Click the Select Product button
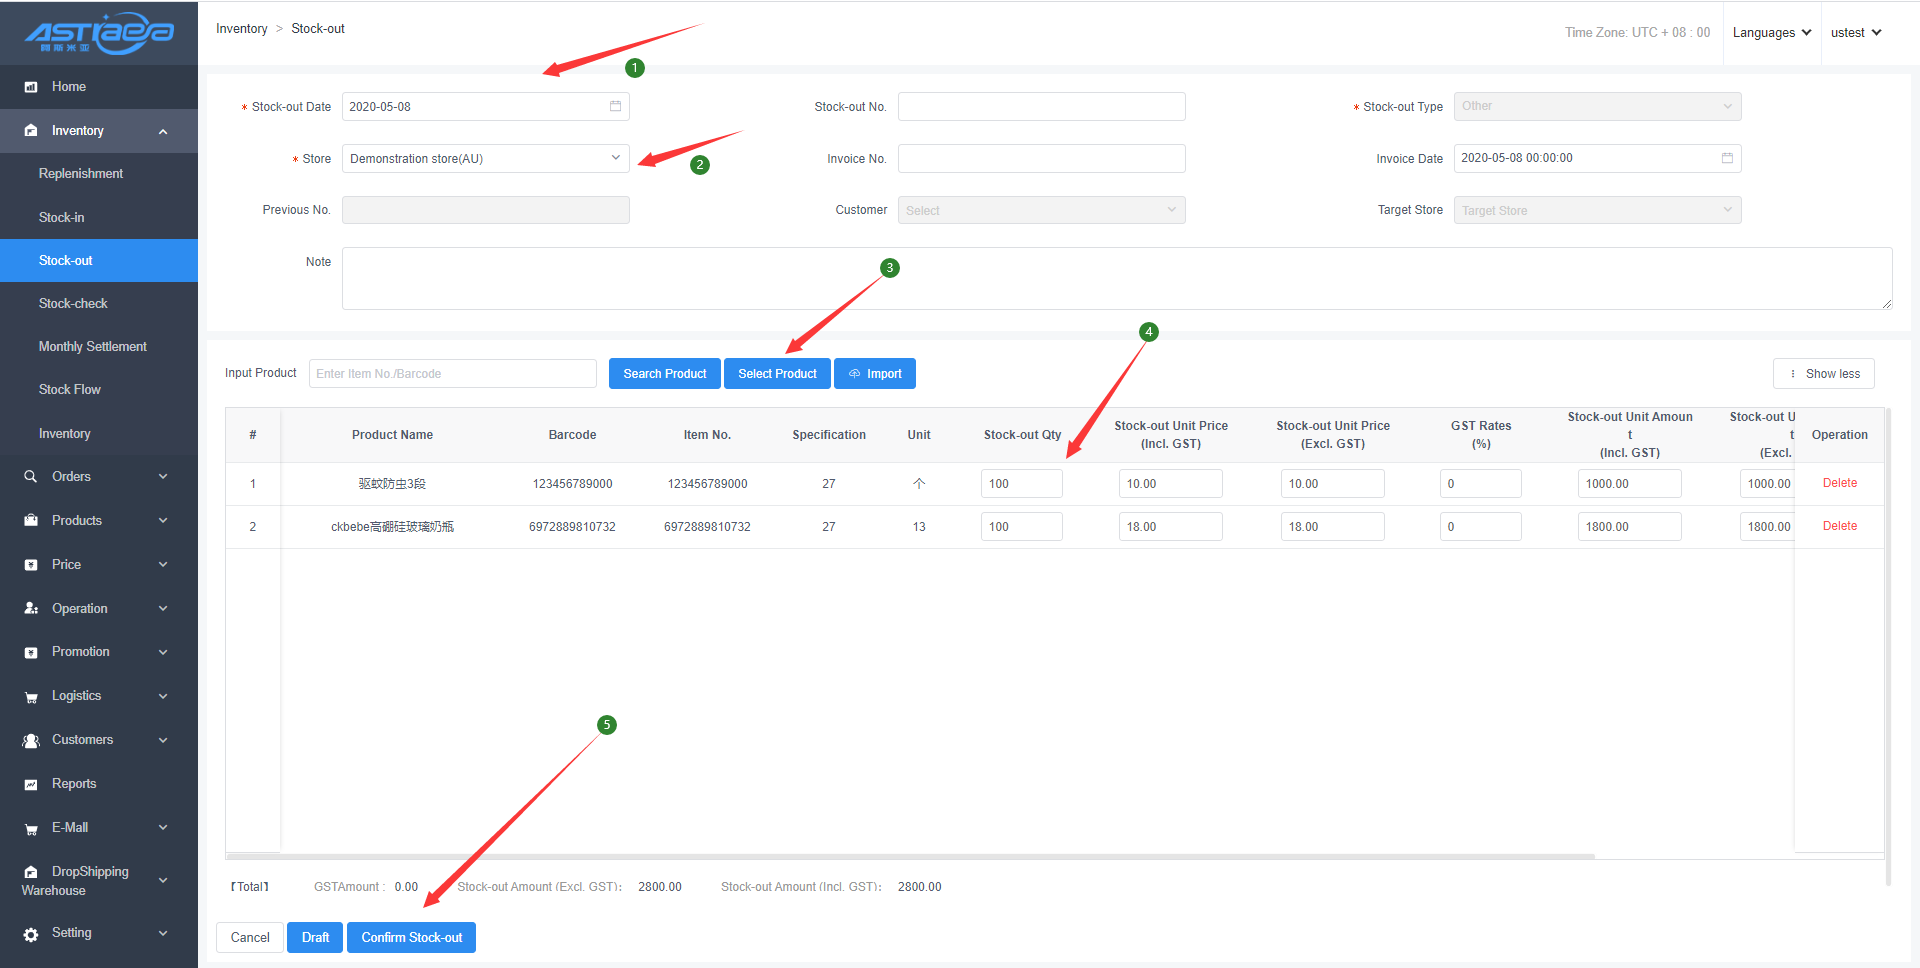 pyautogui.click(x=777, y=374)
